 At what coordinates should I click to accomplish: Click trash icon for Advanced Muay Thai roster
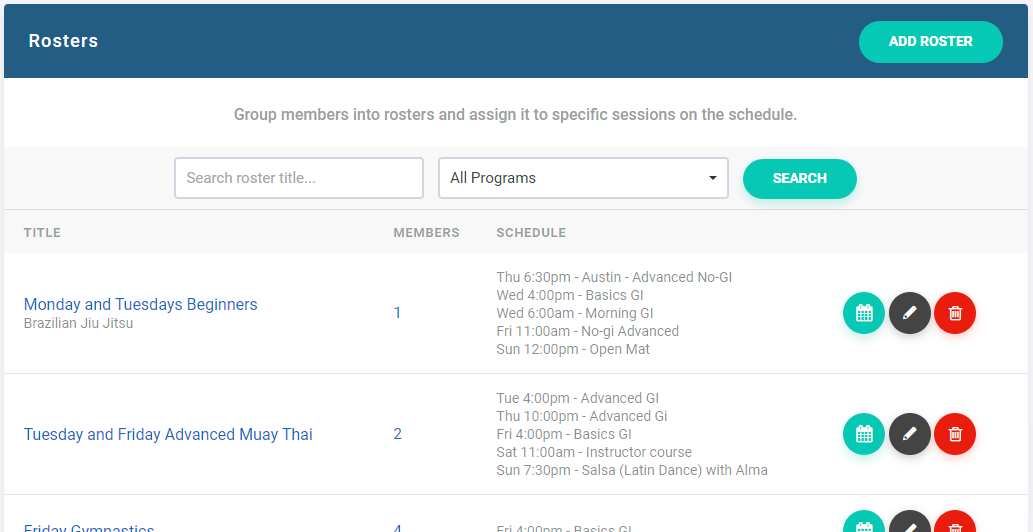coord(955,434)
